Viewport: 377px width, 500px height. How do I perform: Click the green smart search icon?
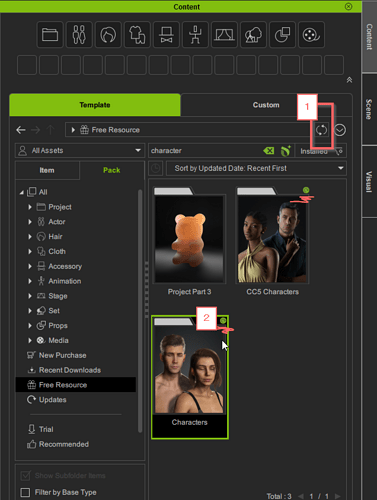coord(286,151)
